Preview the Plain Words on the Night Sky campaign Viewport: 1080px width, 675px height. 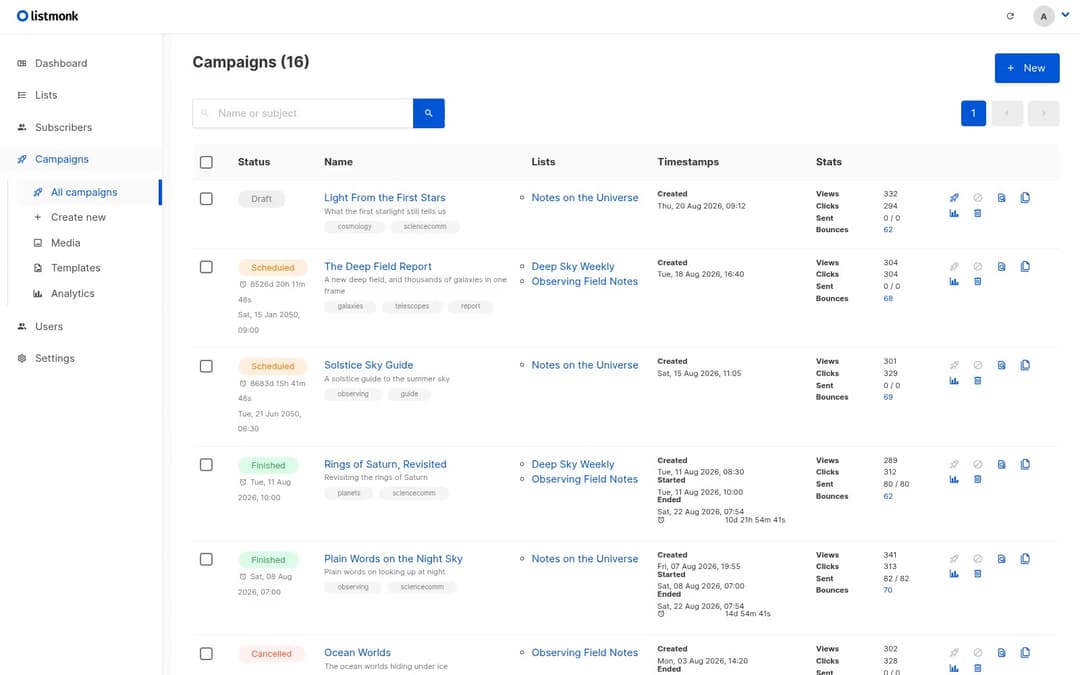point(1001,559)
